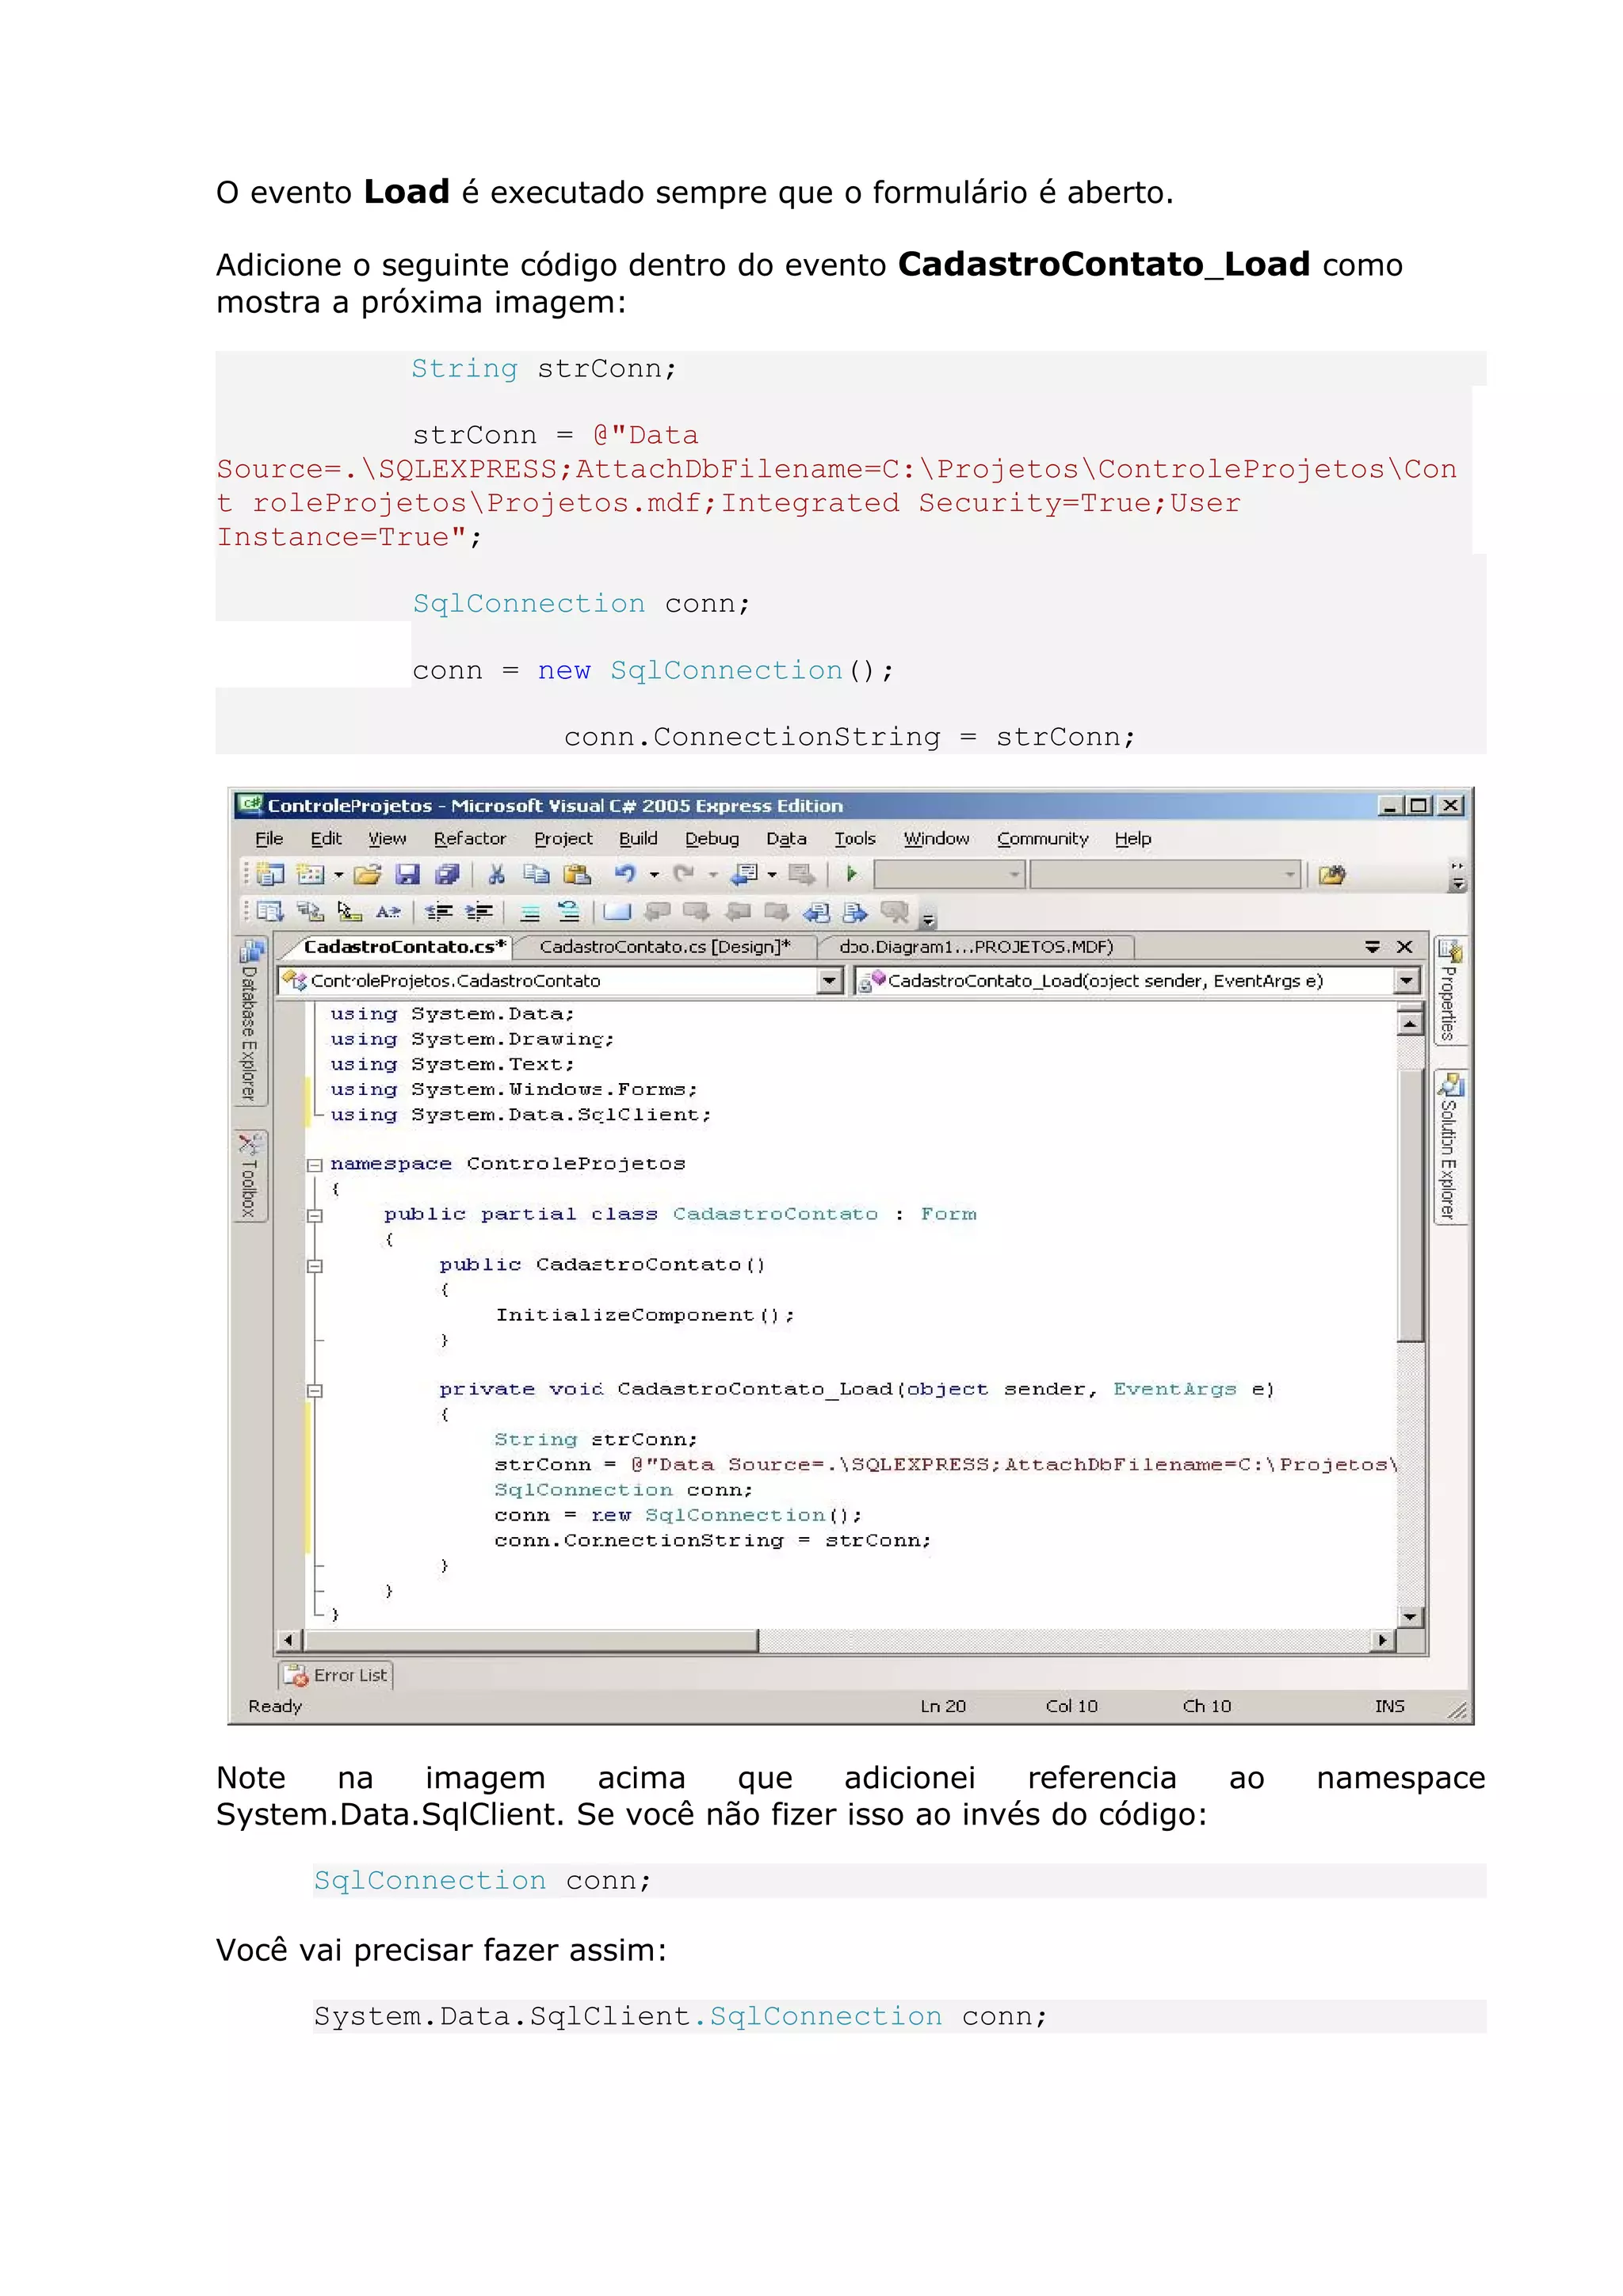Comment out the selected lines icon

click(530, 912)
